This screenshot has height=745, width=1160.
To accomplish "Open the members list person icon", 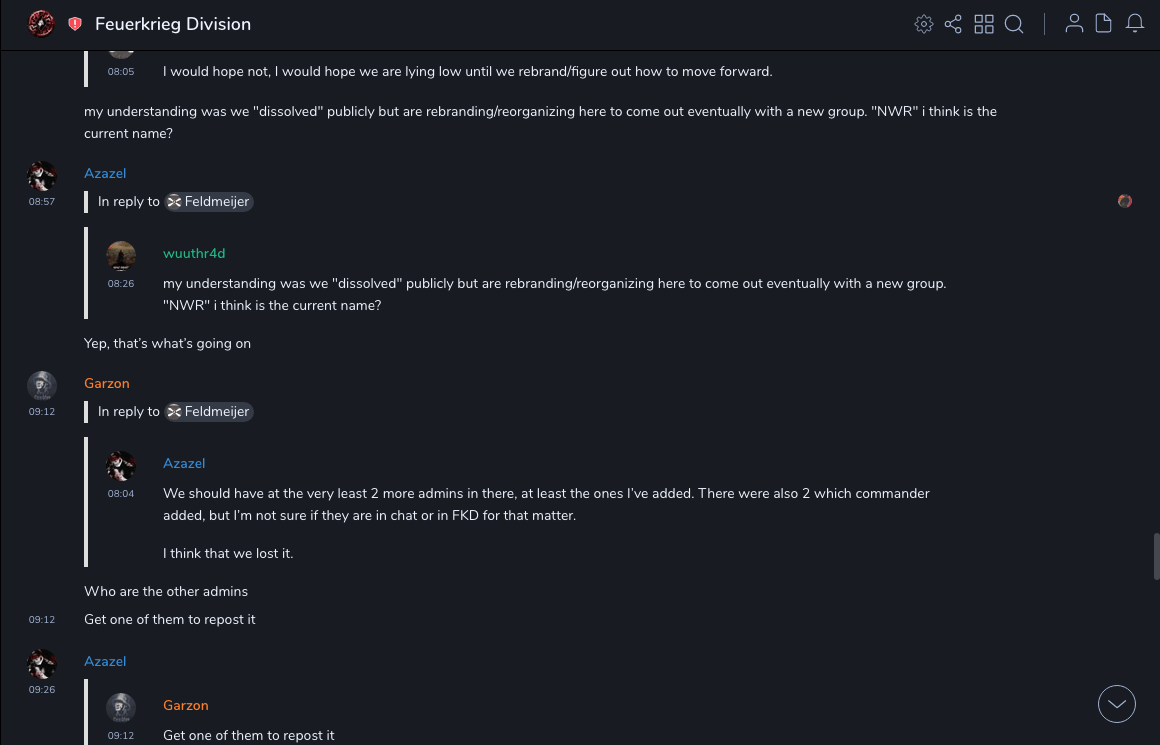I will click(1074, 24).
